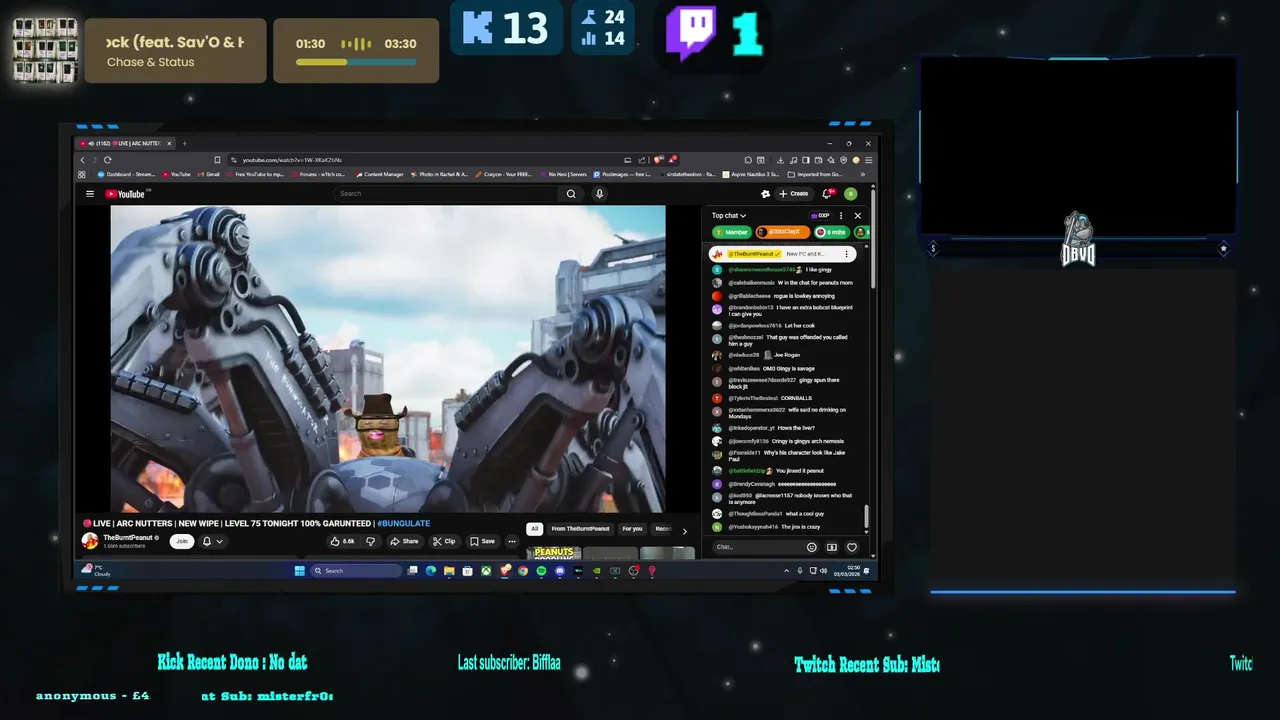This screenshot has height=720, width=1280.
Task: Switch to the LIVE ARC NUTTERS browser tab
Action: click(127, 143)
